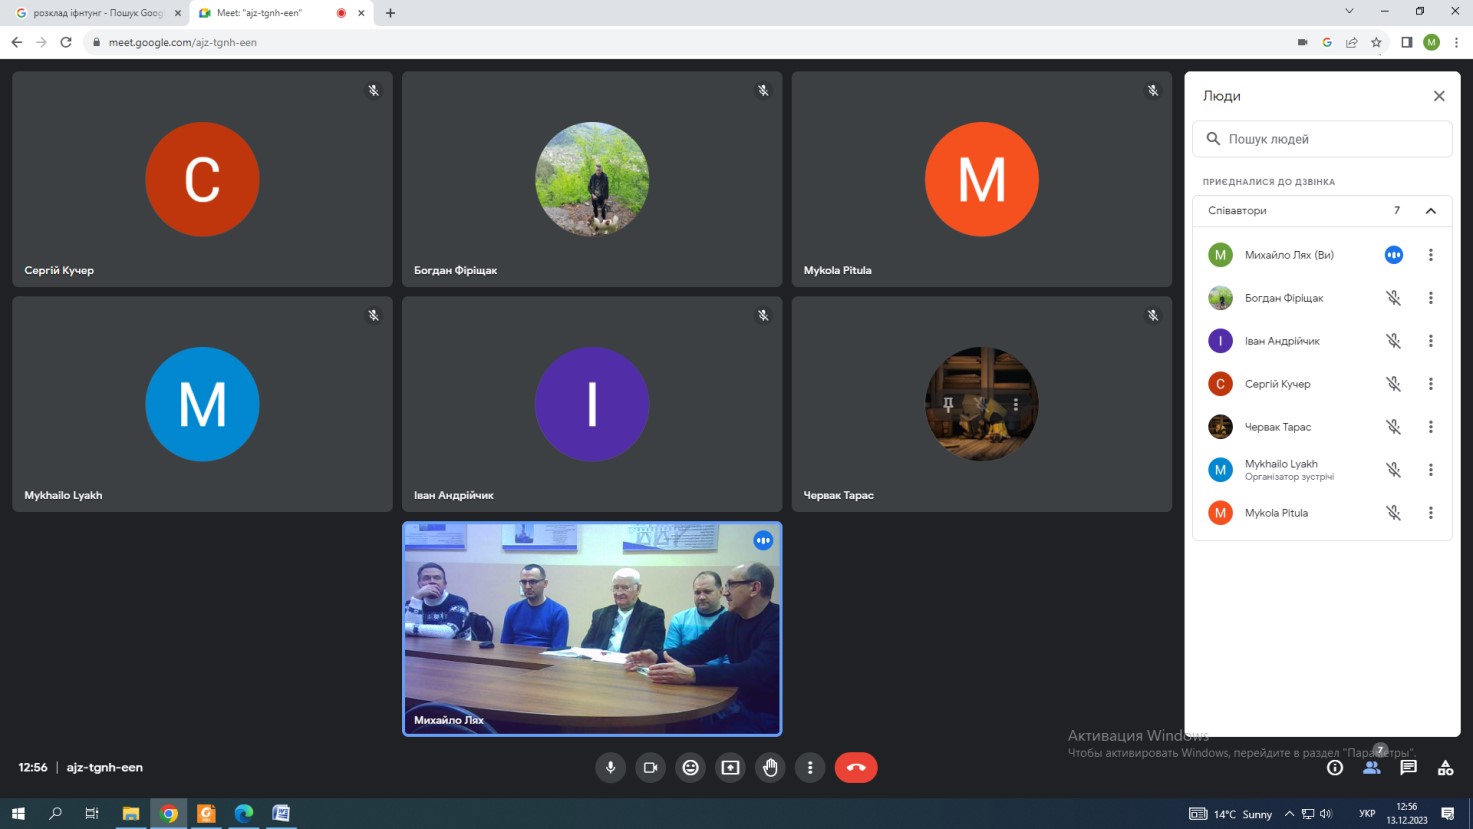Open the activities icon

(1445, 767)
